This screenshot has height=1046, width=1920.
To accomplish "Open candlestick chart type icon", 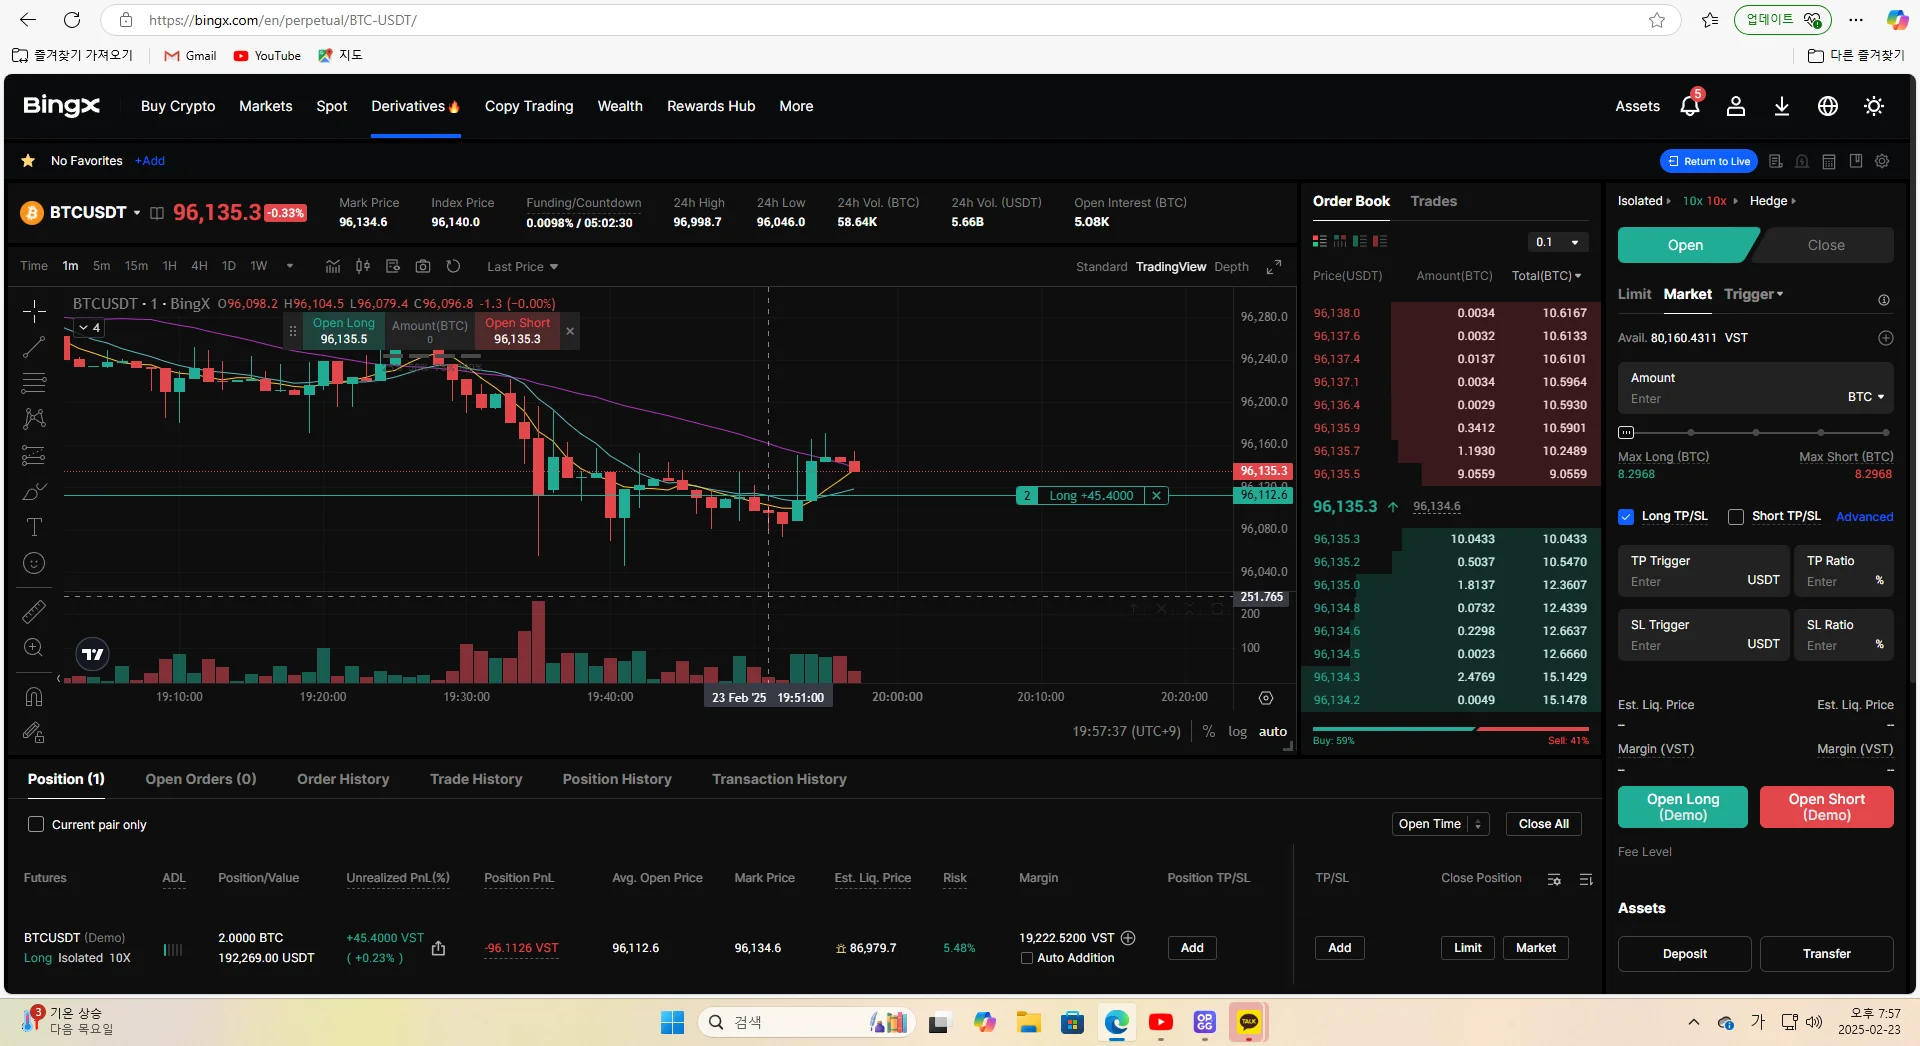I will pos(363,266).
